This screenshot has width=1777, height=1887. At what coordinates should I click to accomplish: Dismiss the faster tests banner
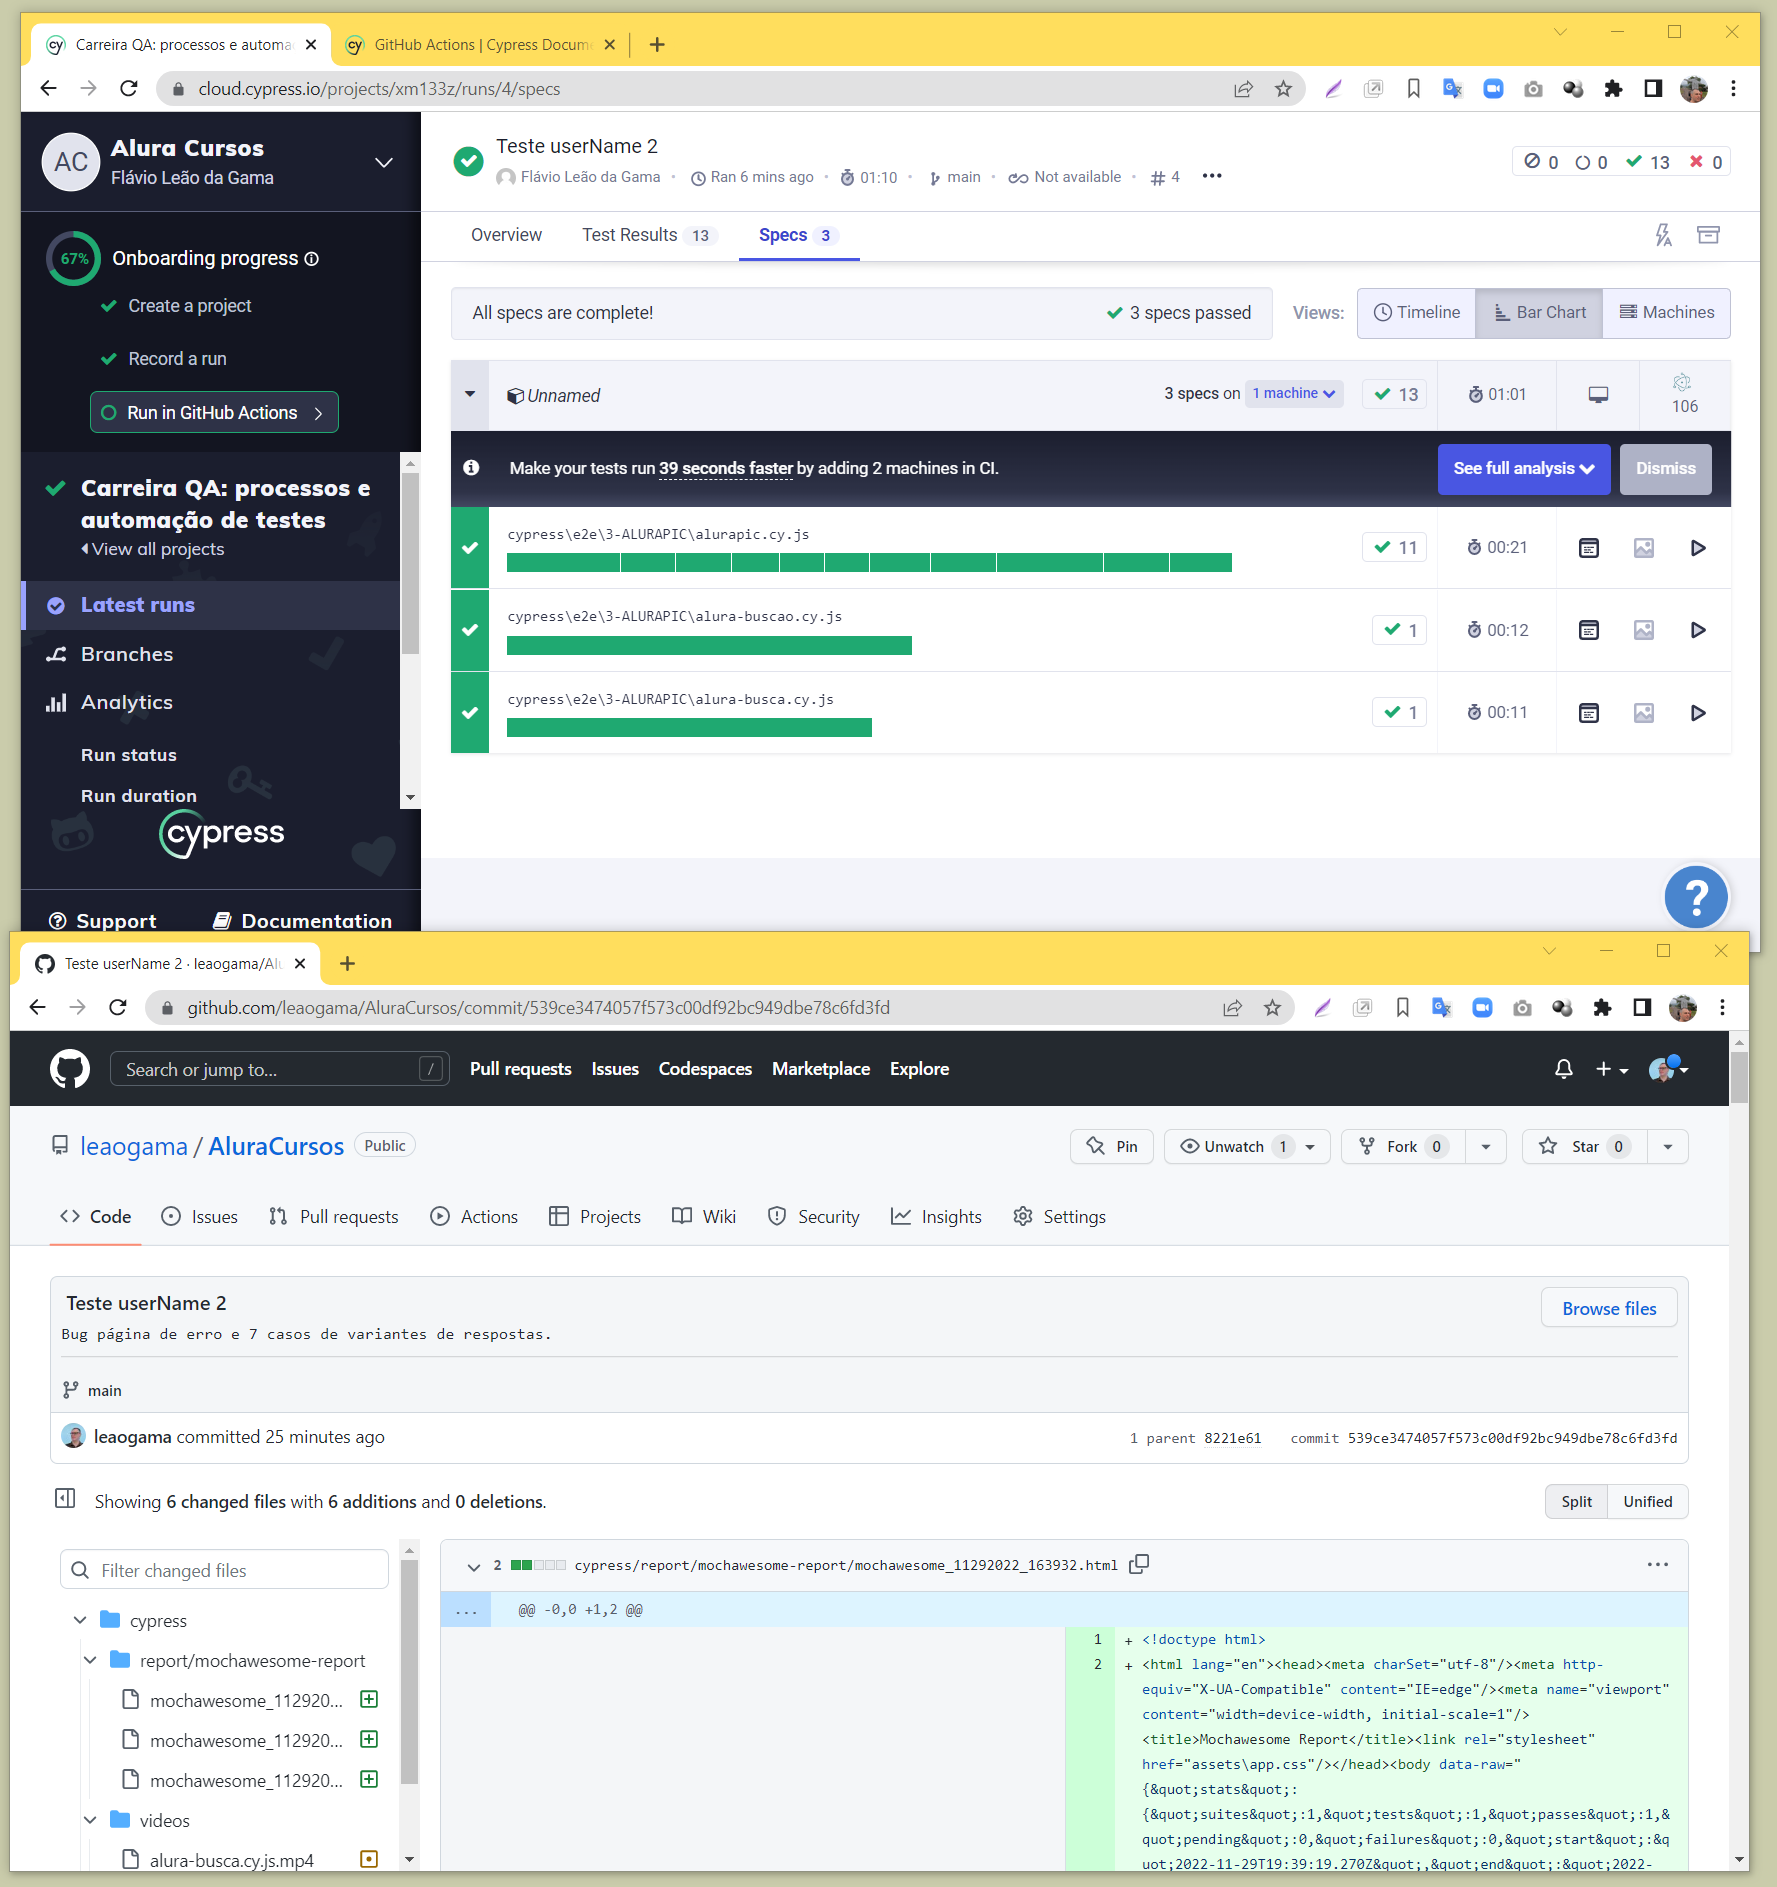point(1665,469)
